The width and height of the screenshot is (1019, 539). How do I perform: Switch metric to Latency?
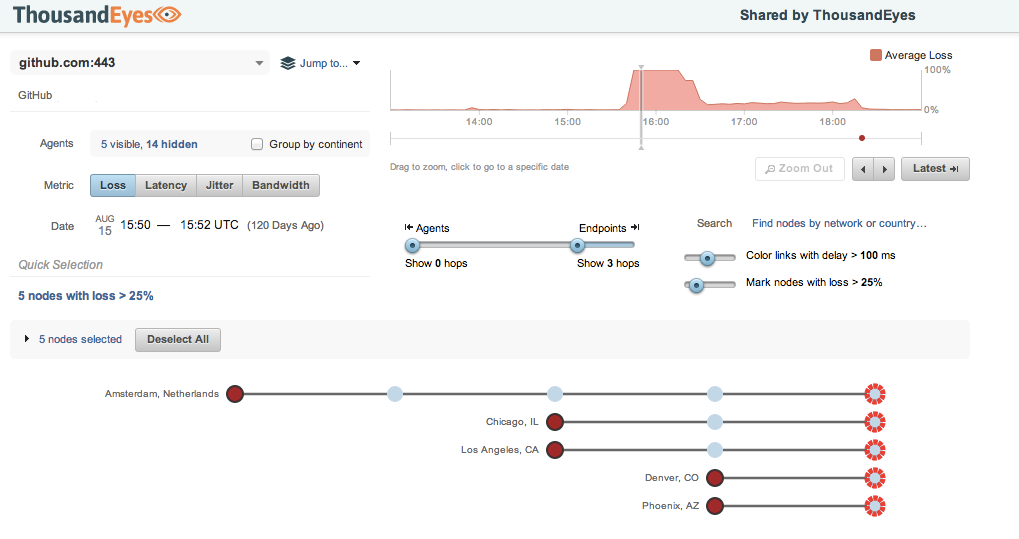pos(166,185)
